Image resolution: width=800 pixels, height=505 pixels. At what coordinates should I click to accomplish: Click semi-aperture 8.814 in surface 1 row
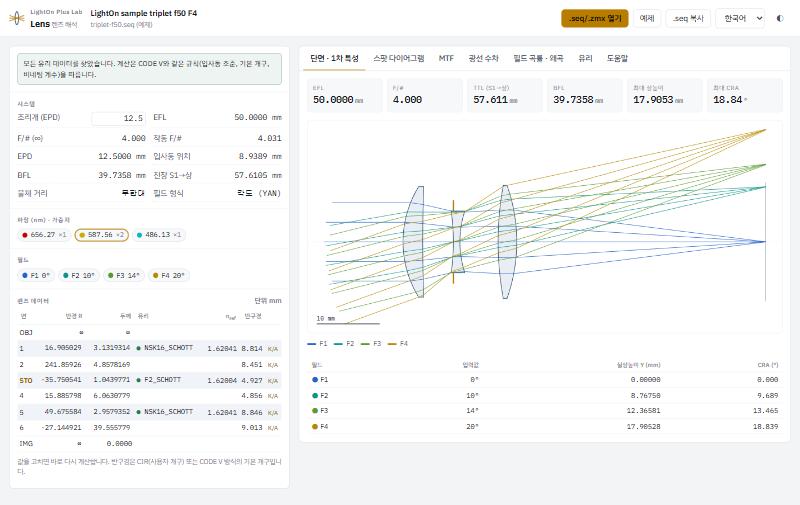coord(252,349)
